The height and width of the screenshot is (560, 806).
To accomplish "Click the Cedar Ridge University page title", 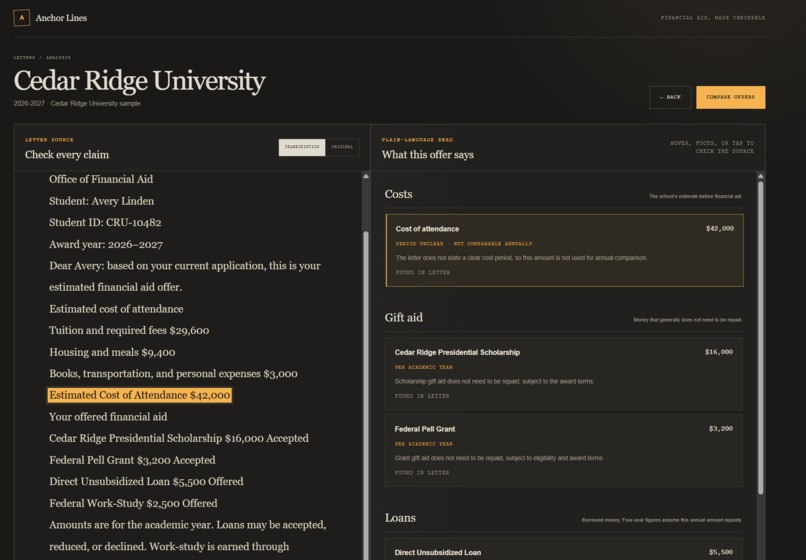I will (x=139, y=81).
